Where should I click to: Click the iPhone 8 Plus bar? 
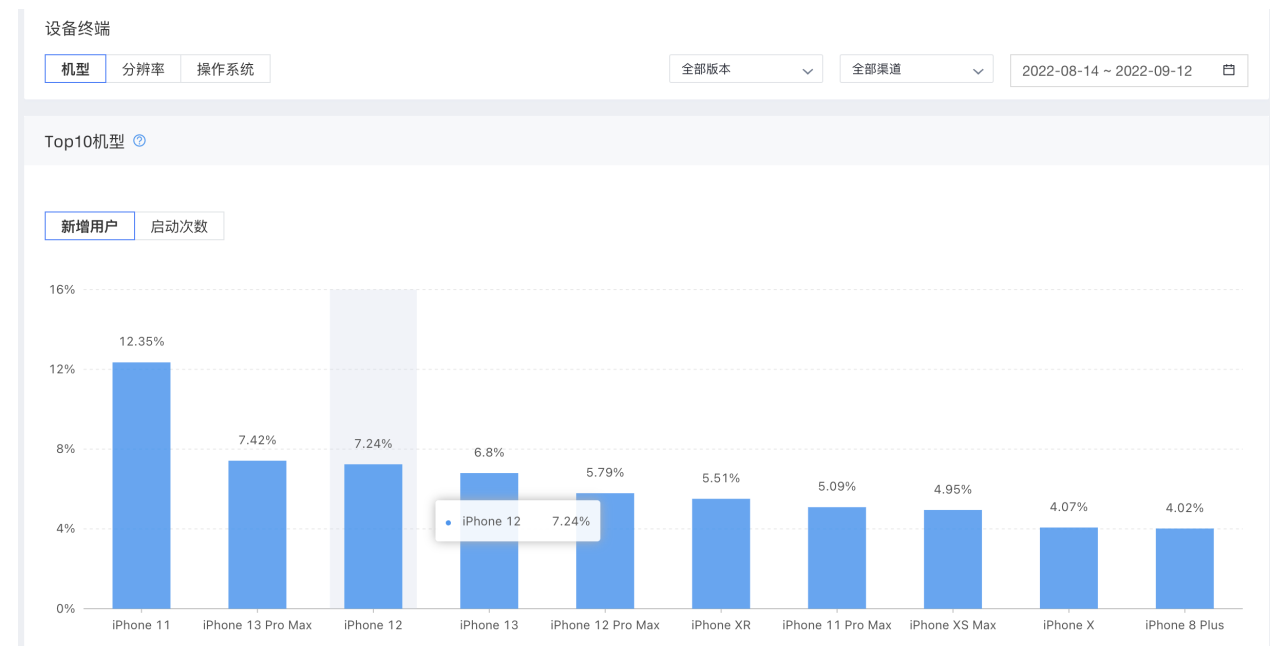pos(1185,568)
